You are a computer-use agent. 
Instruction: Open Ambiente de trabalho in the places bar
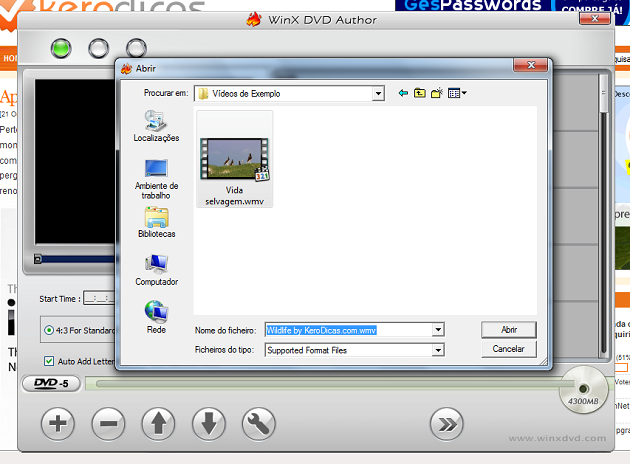[156, 179]
